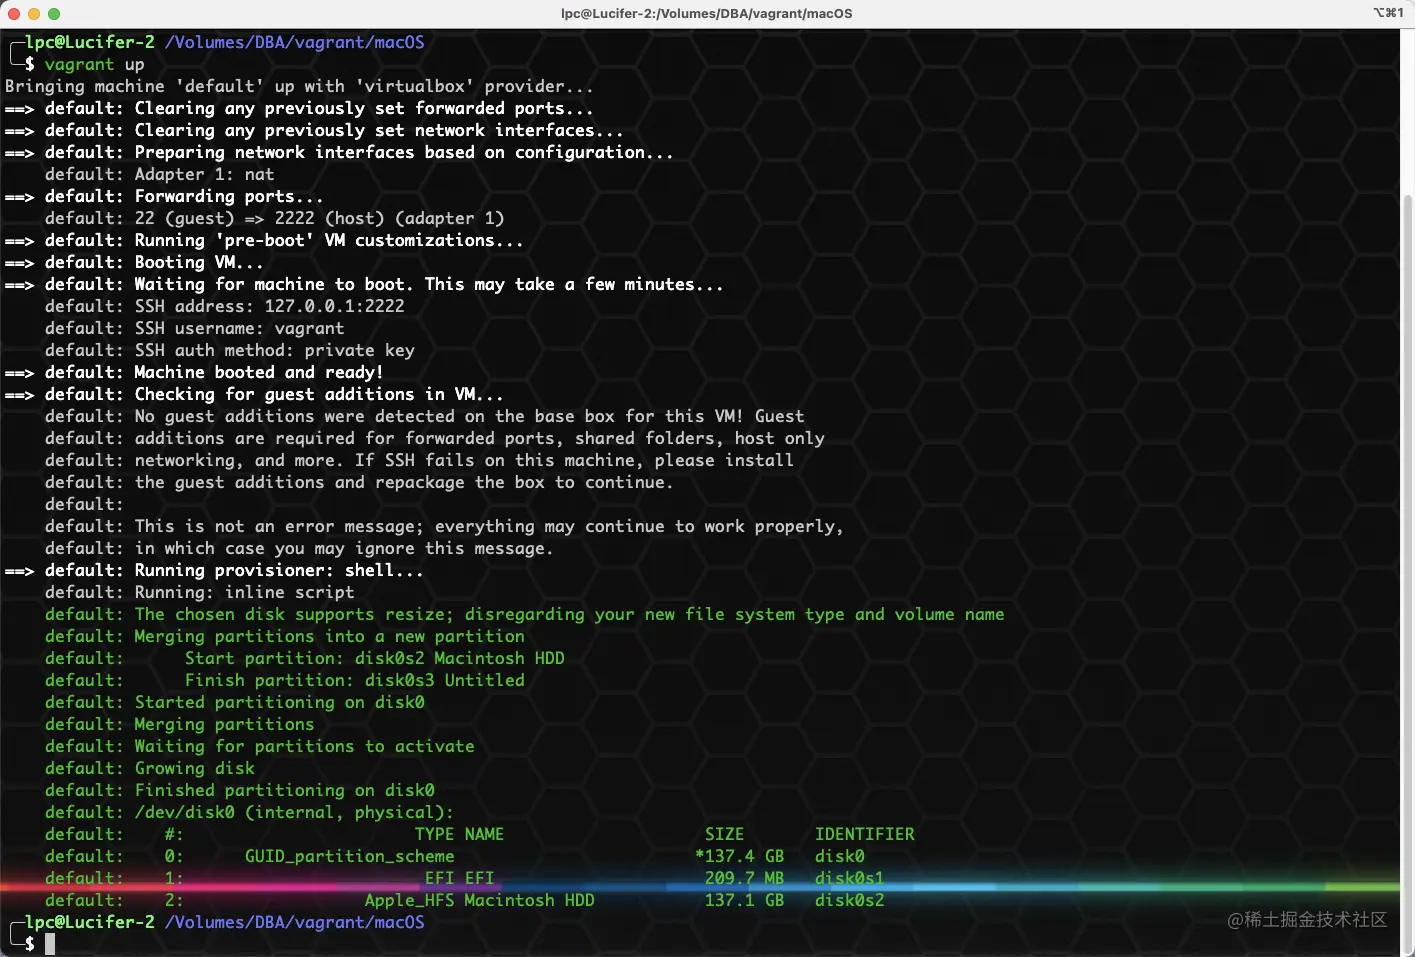Image resolution: width=1415 pixels, height=957 pixels.
Task: Zoom the terminal with the green button
Action: click(x=54, y=14)
